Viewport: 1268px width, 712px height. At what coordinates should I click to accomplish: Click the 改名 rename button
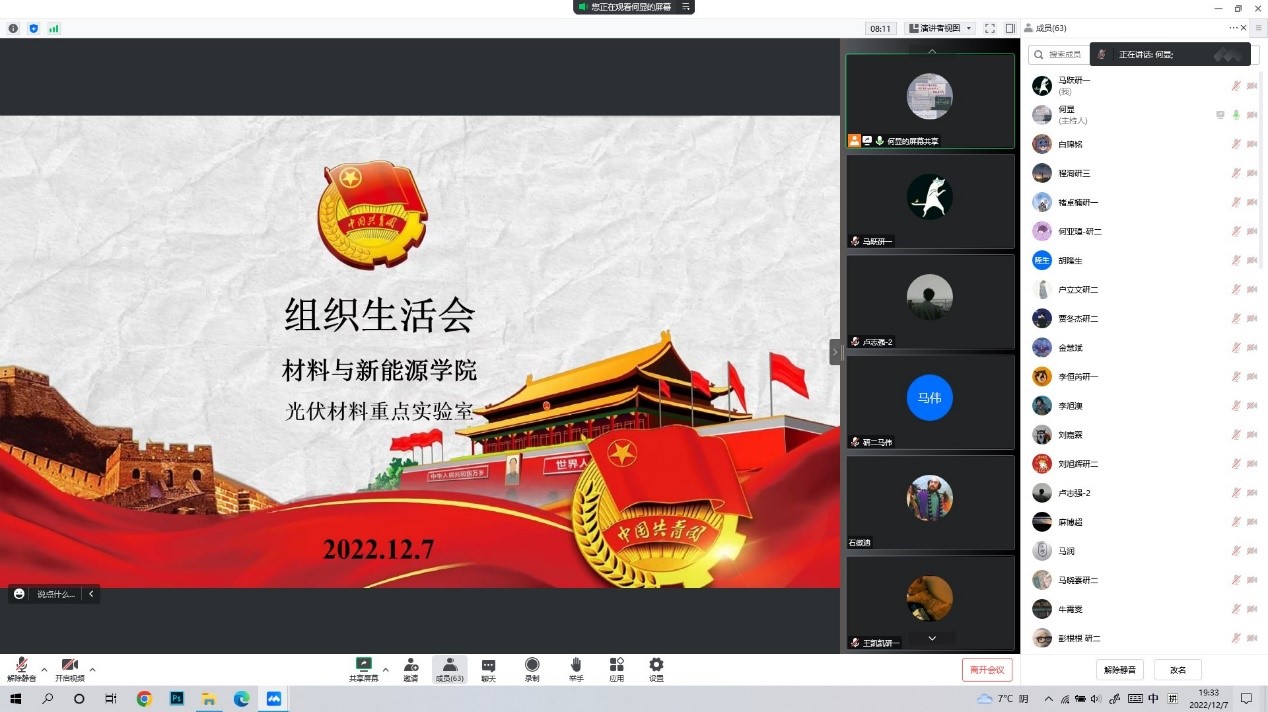point(1178,670)
